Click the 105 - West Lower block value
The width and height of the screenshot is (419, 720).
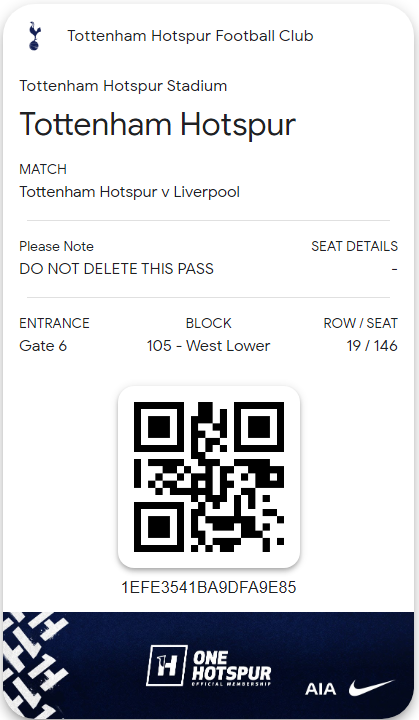point(209,346)
